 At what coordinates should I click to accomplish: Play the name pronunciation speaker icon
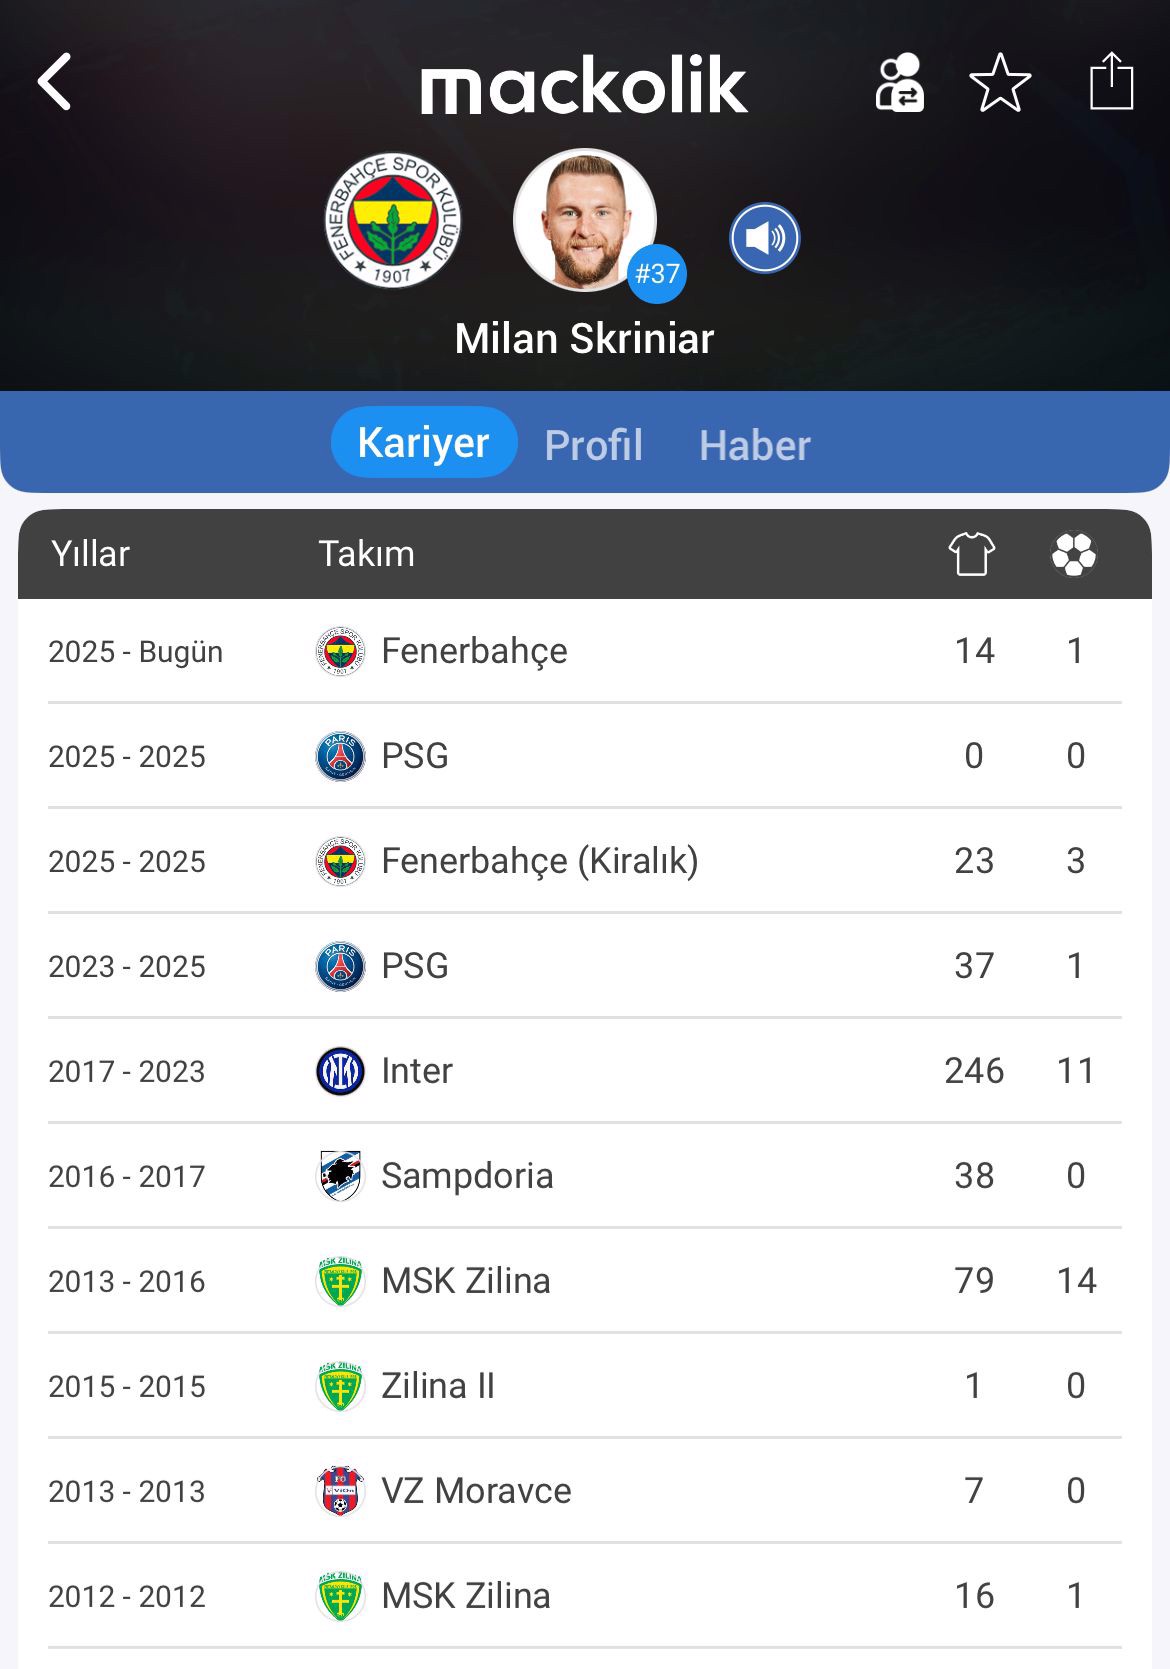point(765,238)
